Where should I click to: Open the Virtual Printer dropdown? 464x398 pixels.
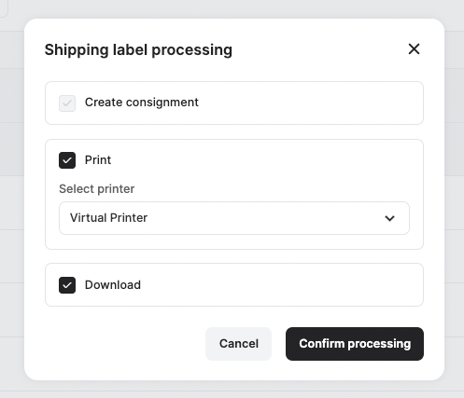tap(234, 218)
